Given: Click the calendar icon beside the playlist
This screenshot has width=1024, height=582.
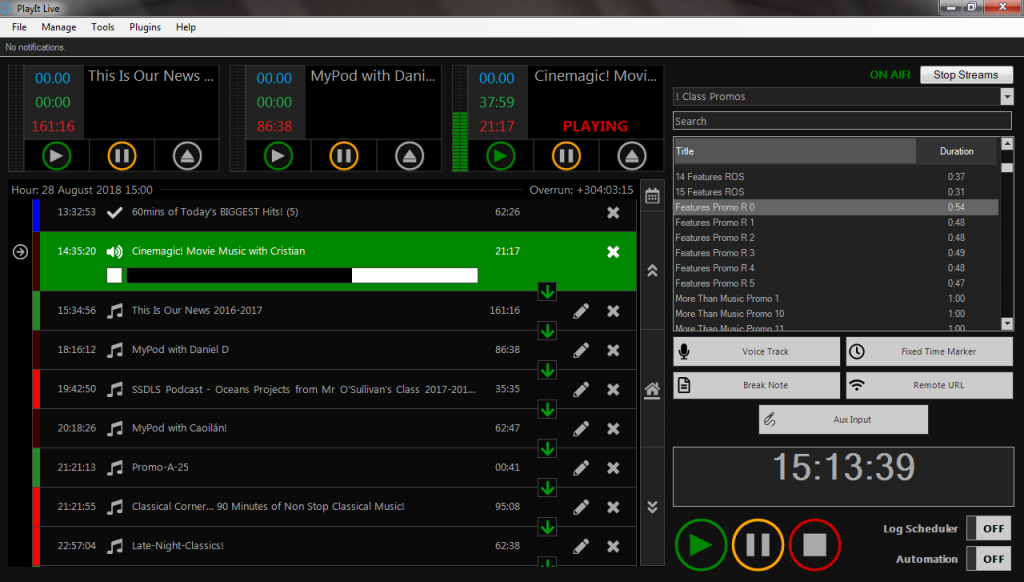Looking at the screenshot, I should pyautogui.click(x=652, y=196).
